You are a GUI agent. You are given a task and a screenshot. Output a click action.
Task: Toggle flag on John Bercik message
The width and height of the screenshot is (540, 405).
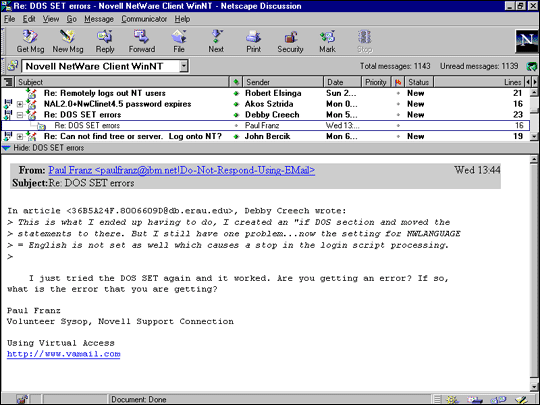[398, 137]
